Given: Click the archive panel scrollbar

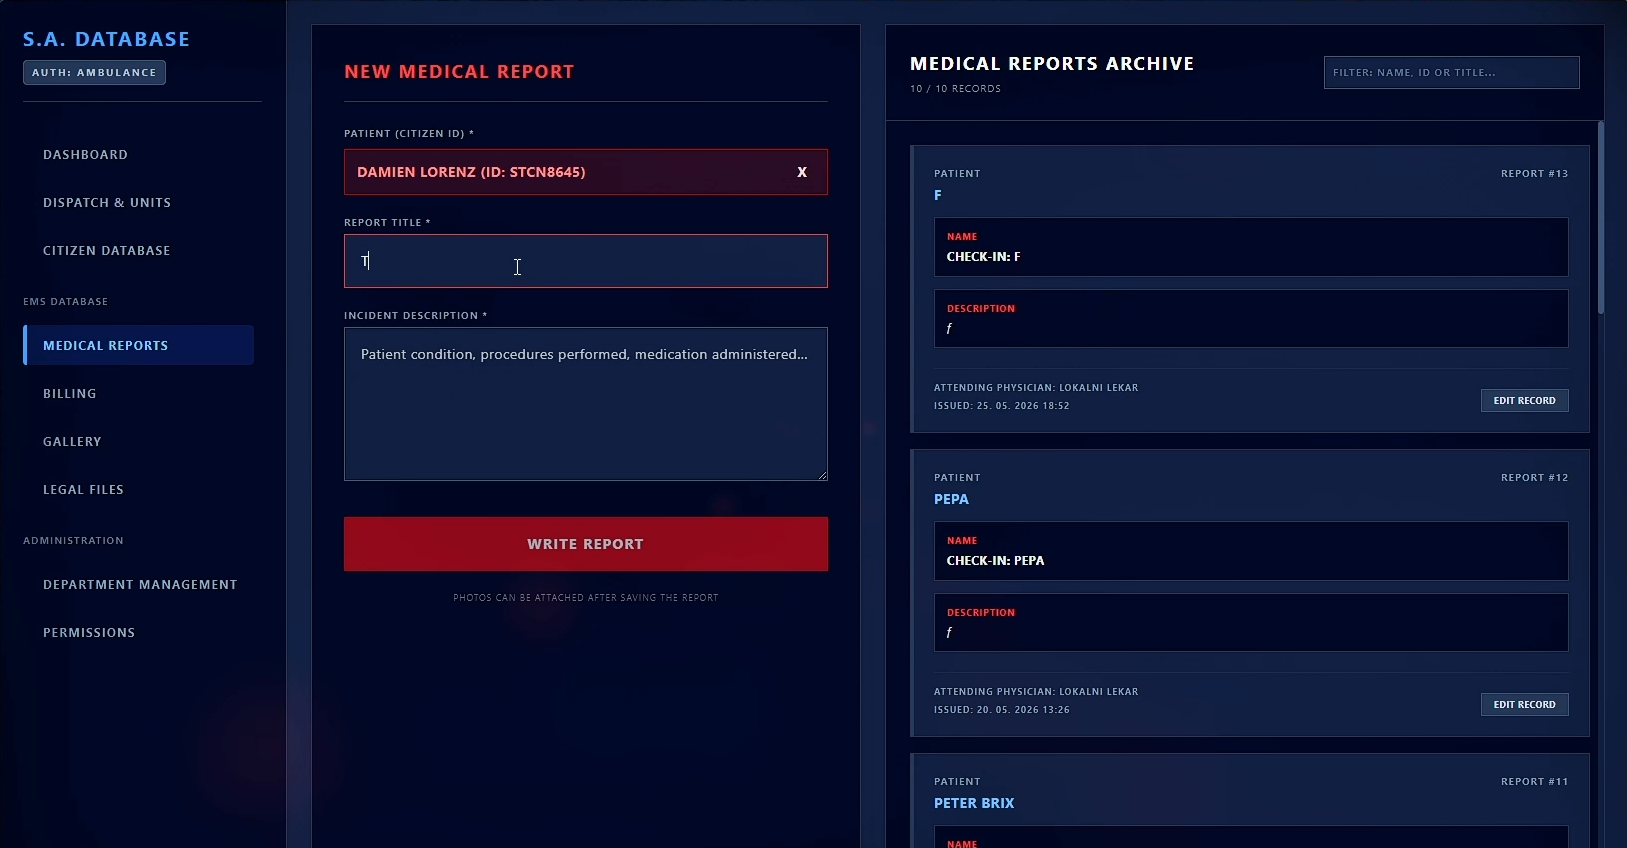Looking at the screenshot, I should click(1601, 218).
